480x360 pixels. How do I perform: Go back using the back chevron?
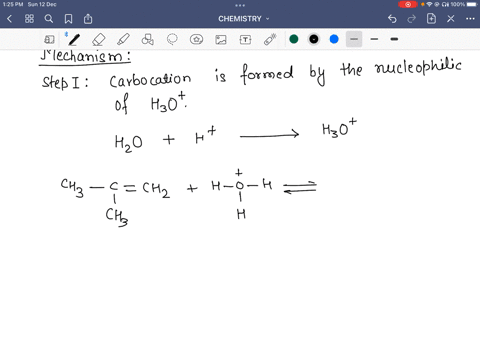[x=9, y=19]
